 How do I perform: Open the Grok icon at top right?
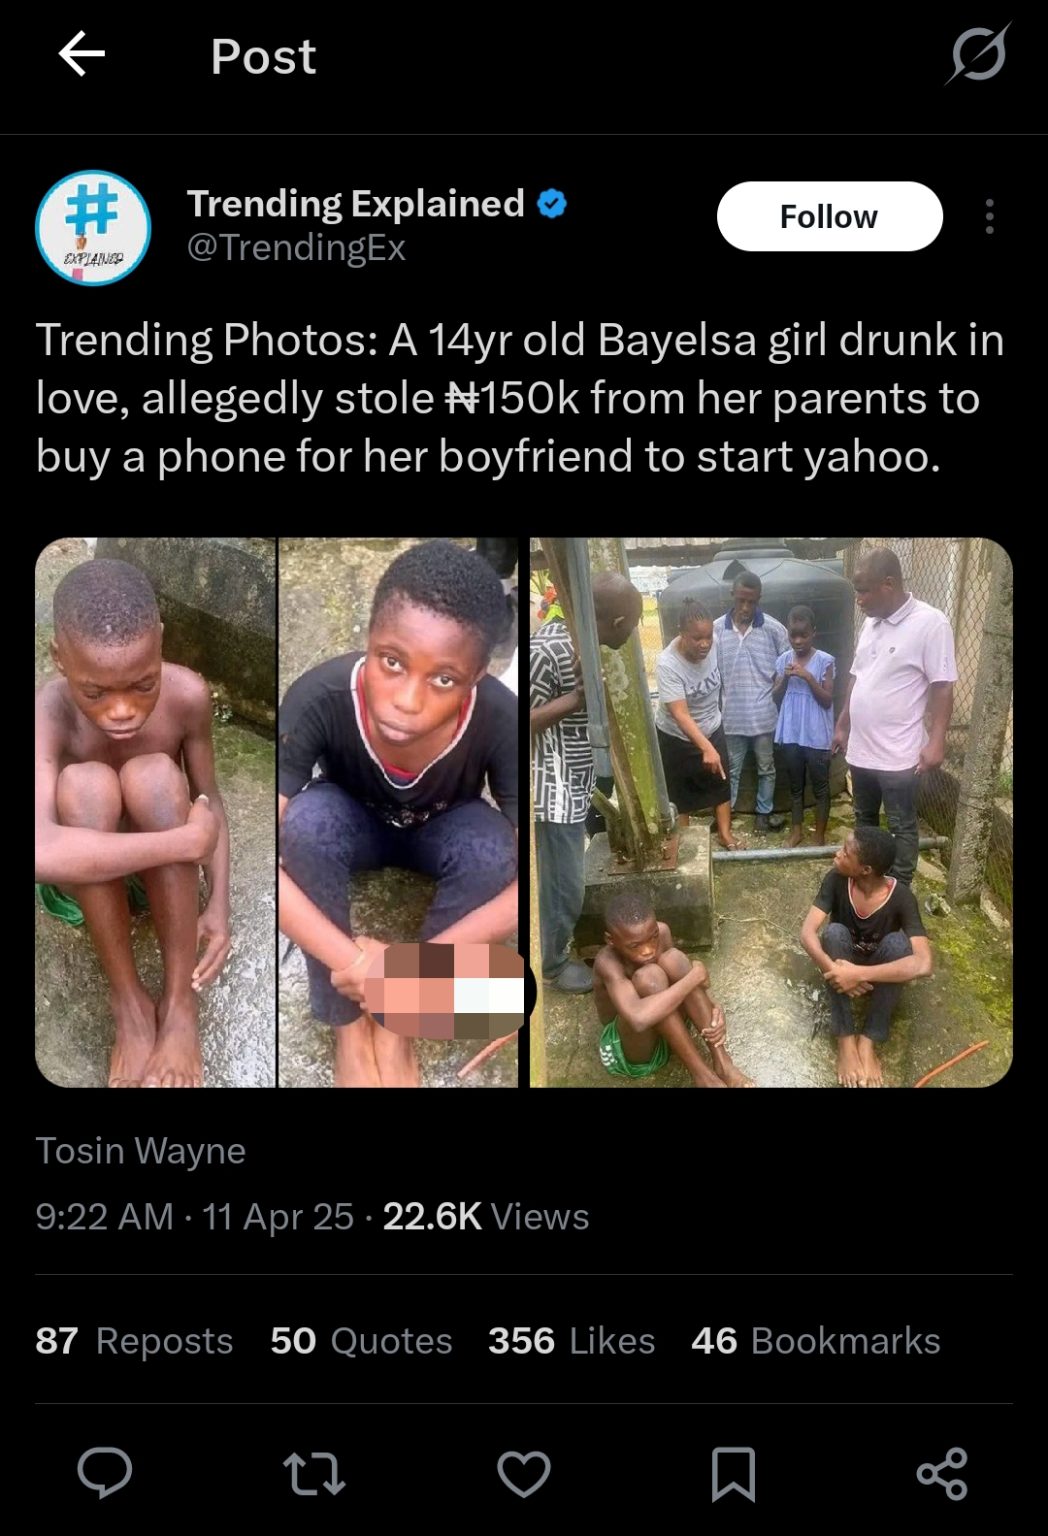click(977, 55)
